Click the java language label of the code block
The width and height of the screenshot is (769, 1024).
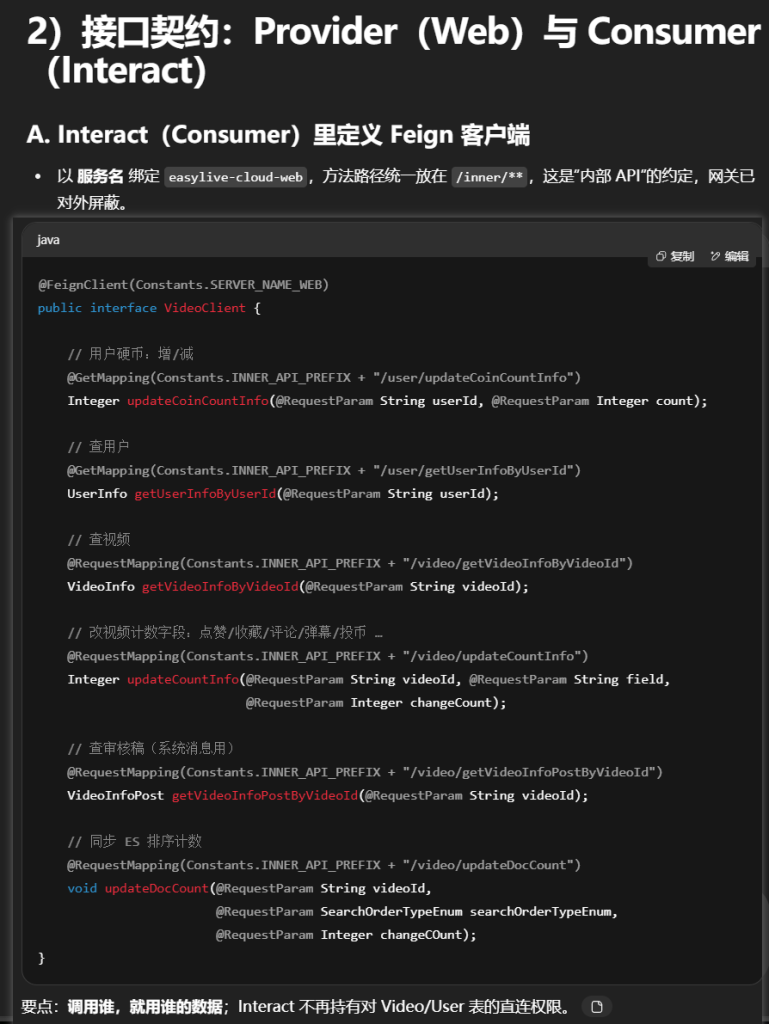(x=48, y=240)
